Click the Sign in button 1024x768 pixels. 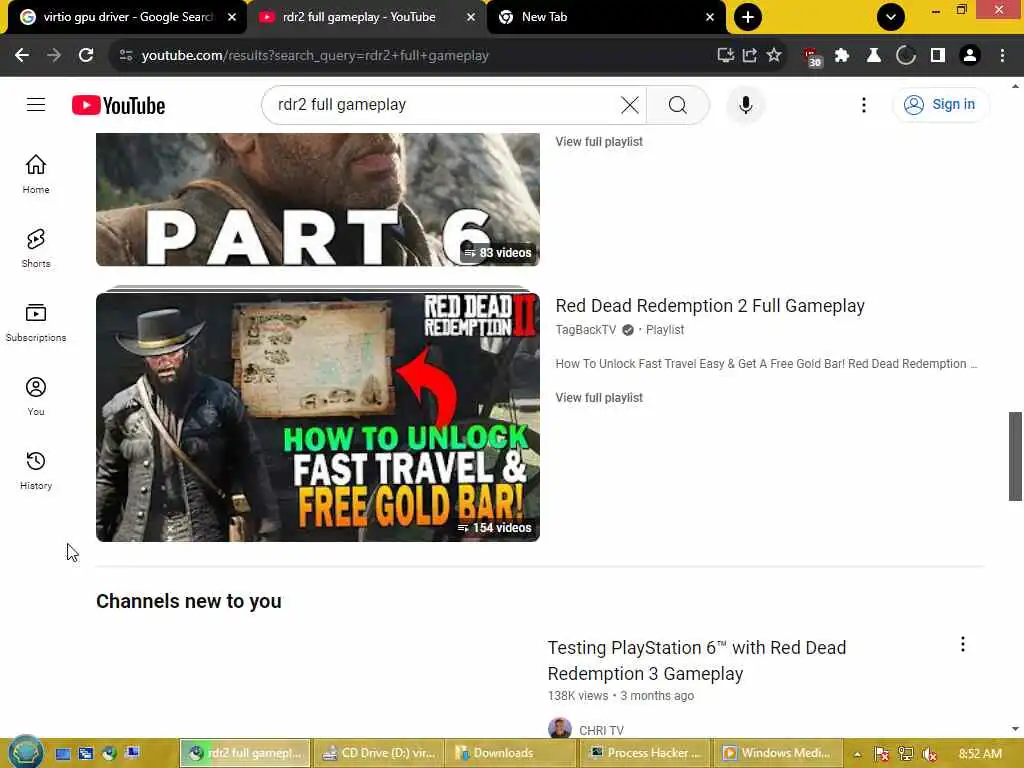pos(940,104)
